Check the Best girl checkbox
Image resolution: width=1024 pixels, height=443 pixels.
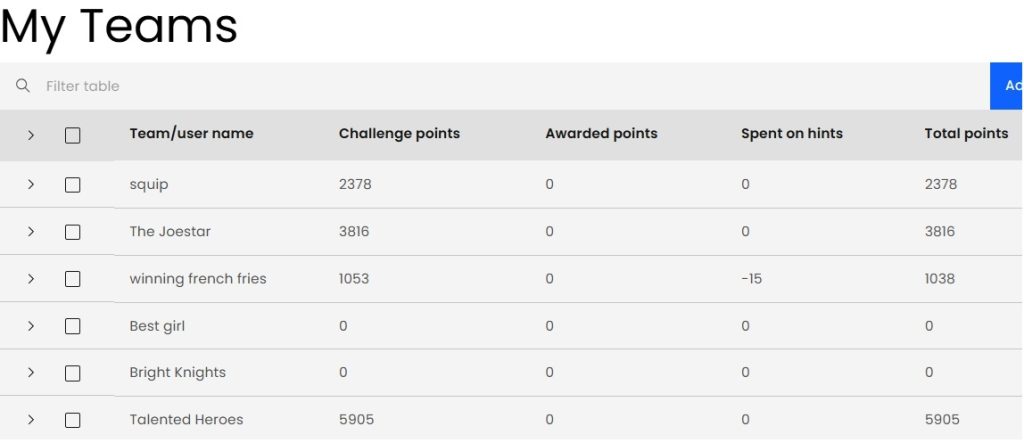pos(73,326)
